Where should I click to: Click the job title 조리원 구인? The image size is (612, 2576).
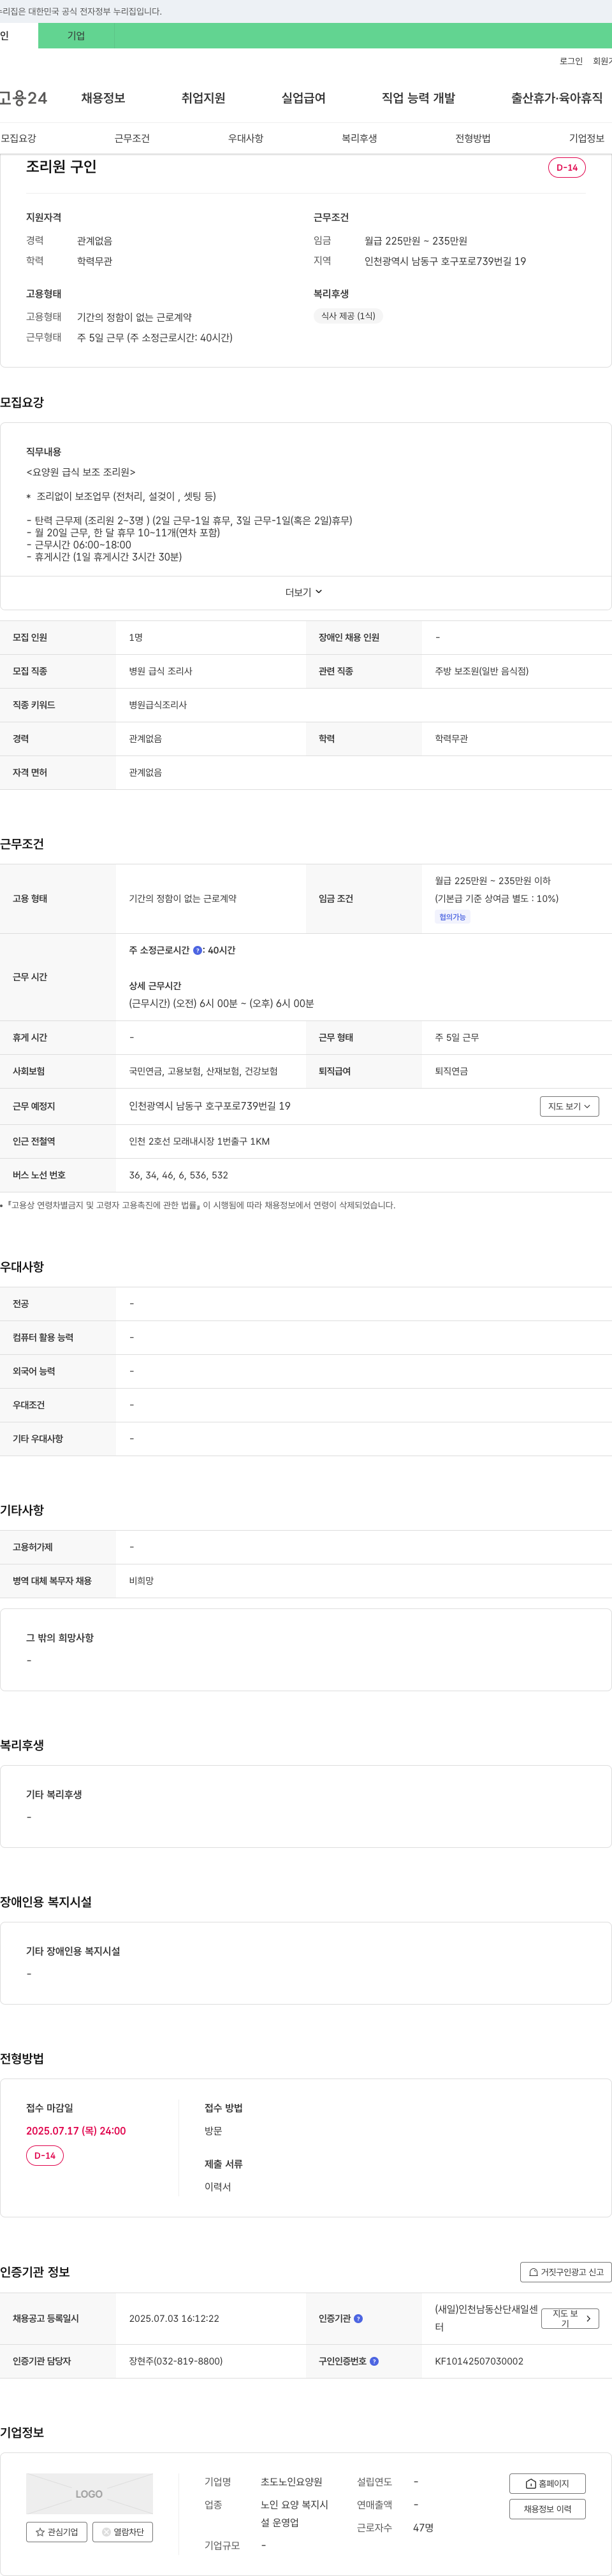61,167
